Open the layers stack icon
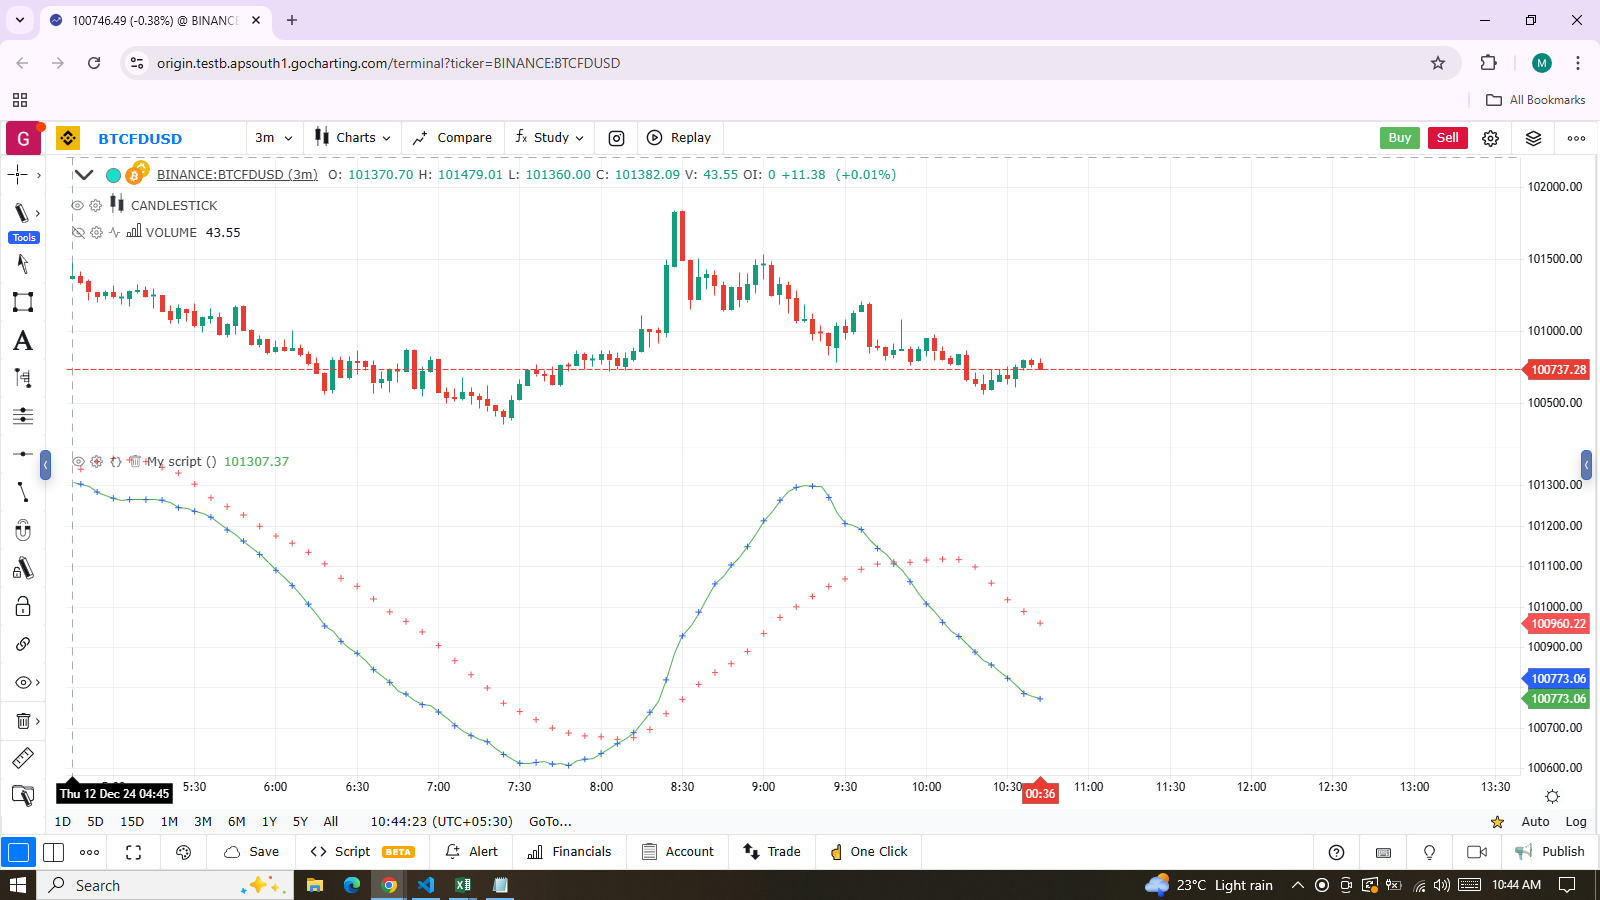Viewport: 1600px width, 900px height. (x=1533, y=138)
